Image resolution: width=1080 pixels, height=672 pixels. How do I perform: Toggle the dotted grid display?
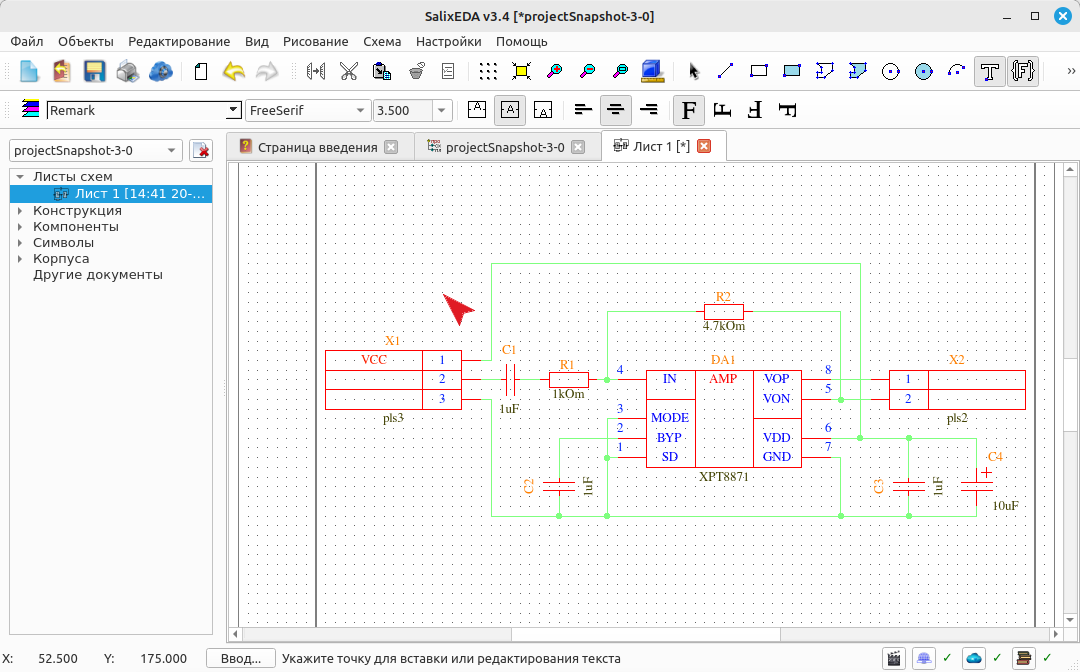tap(488, 71)
